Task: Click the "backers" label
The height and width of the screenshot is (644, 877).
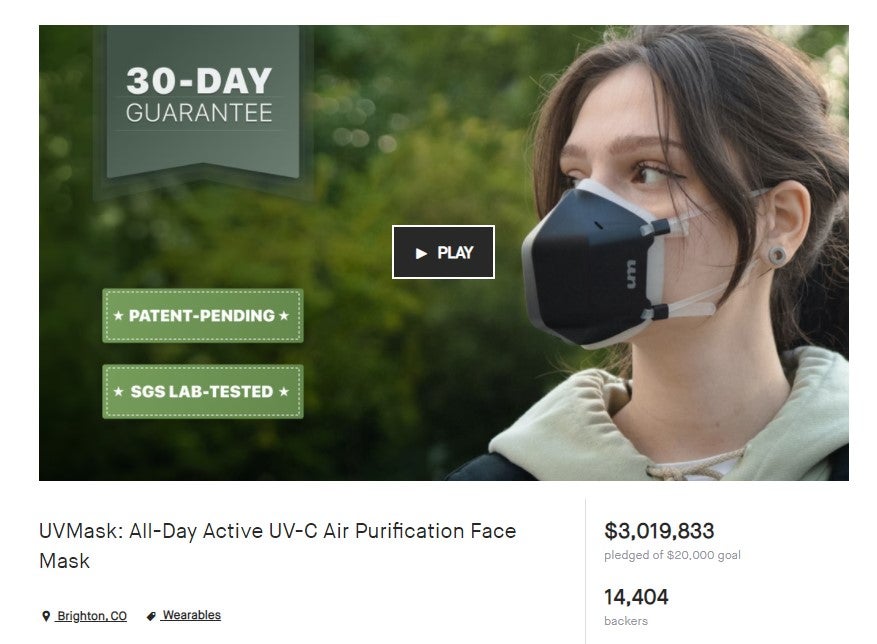Action: [625, 621]
